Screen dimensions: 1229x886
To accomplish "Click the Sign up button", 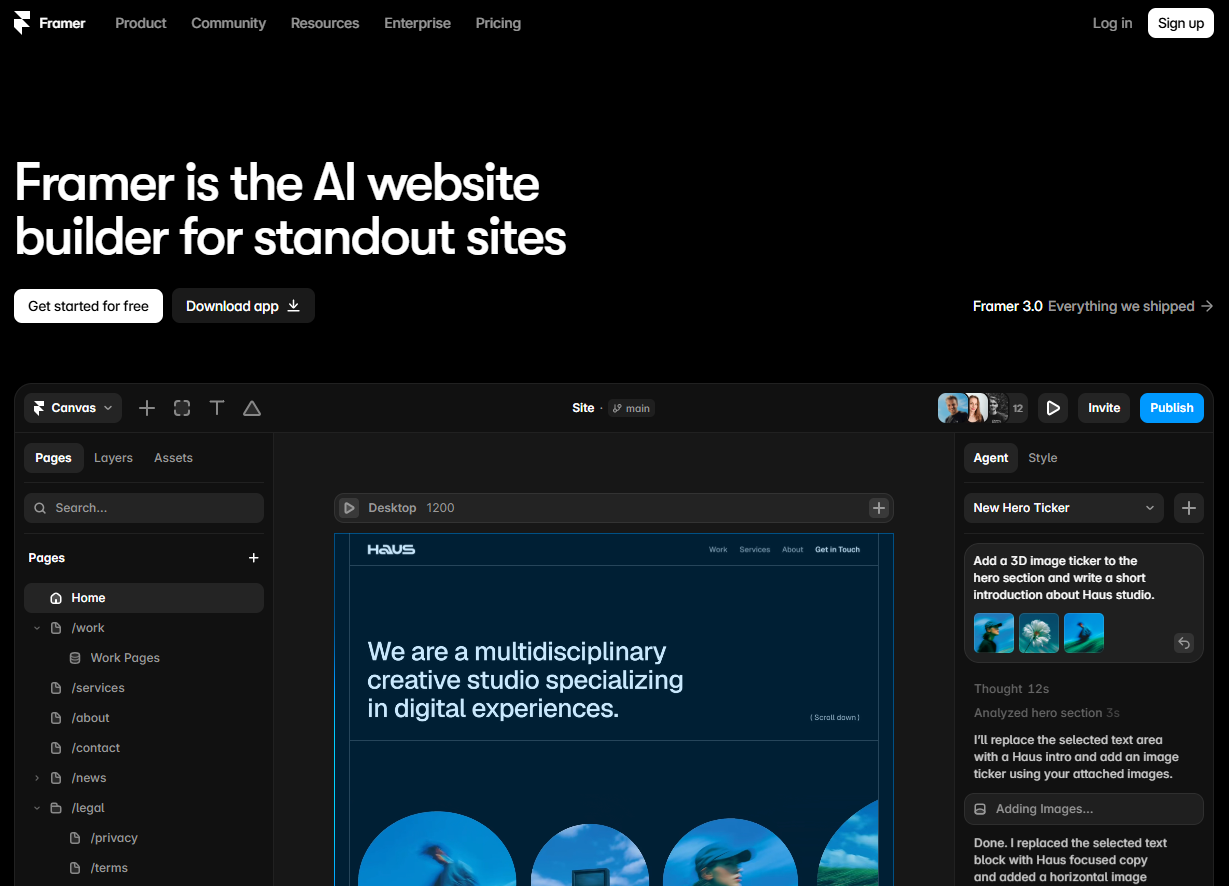I will point(1180,23).
